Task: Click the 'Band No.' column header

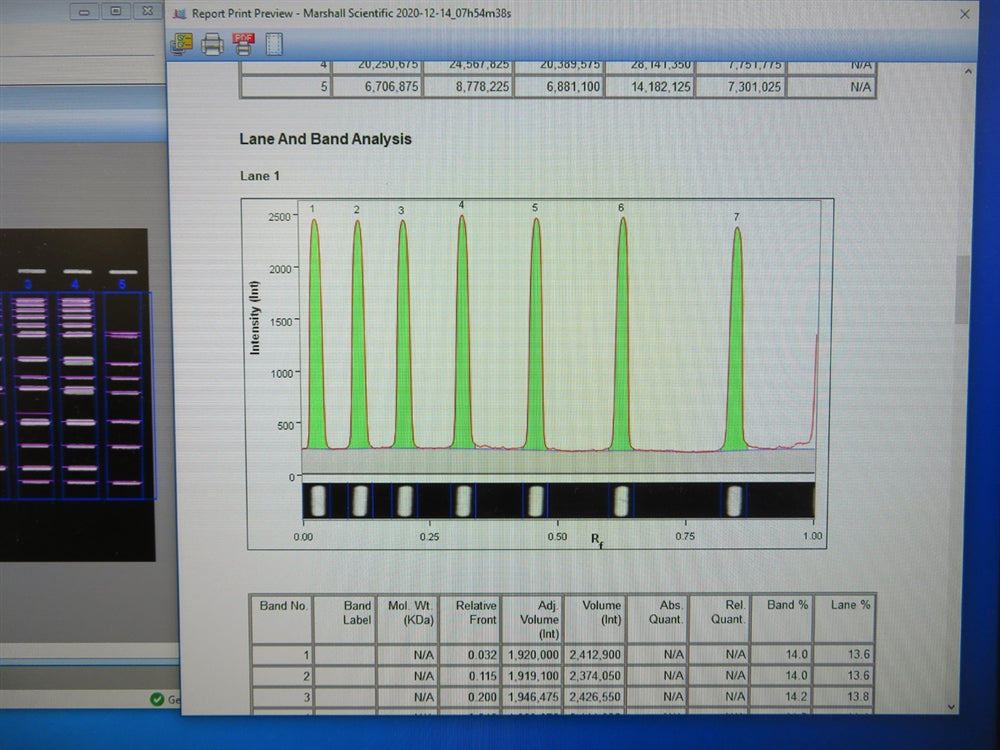Action: 283,619
